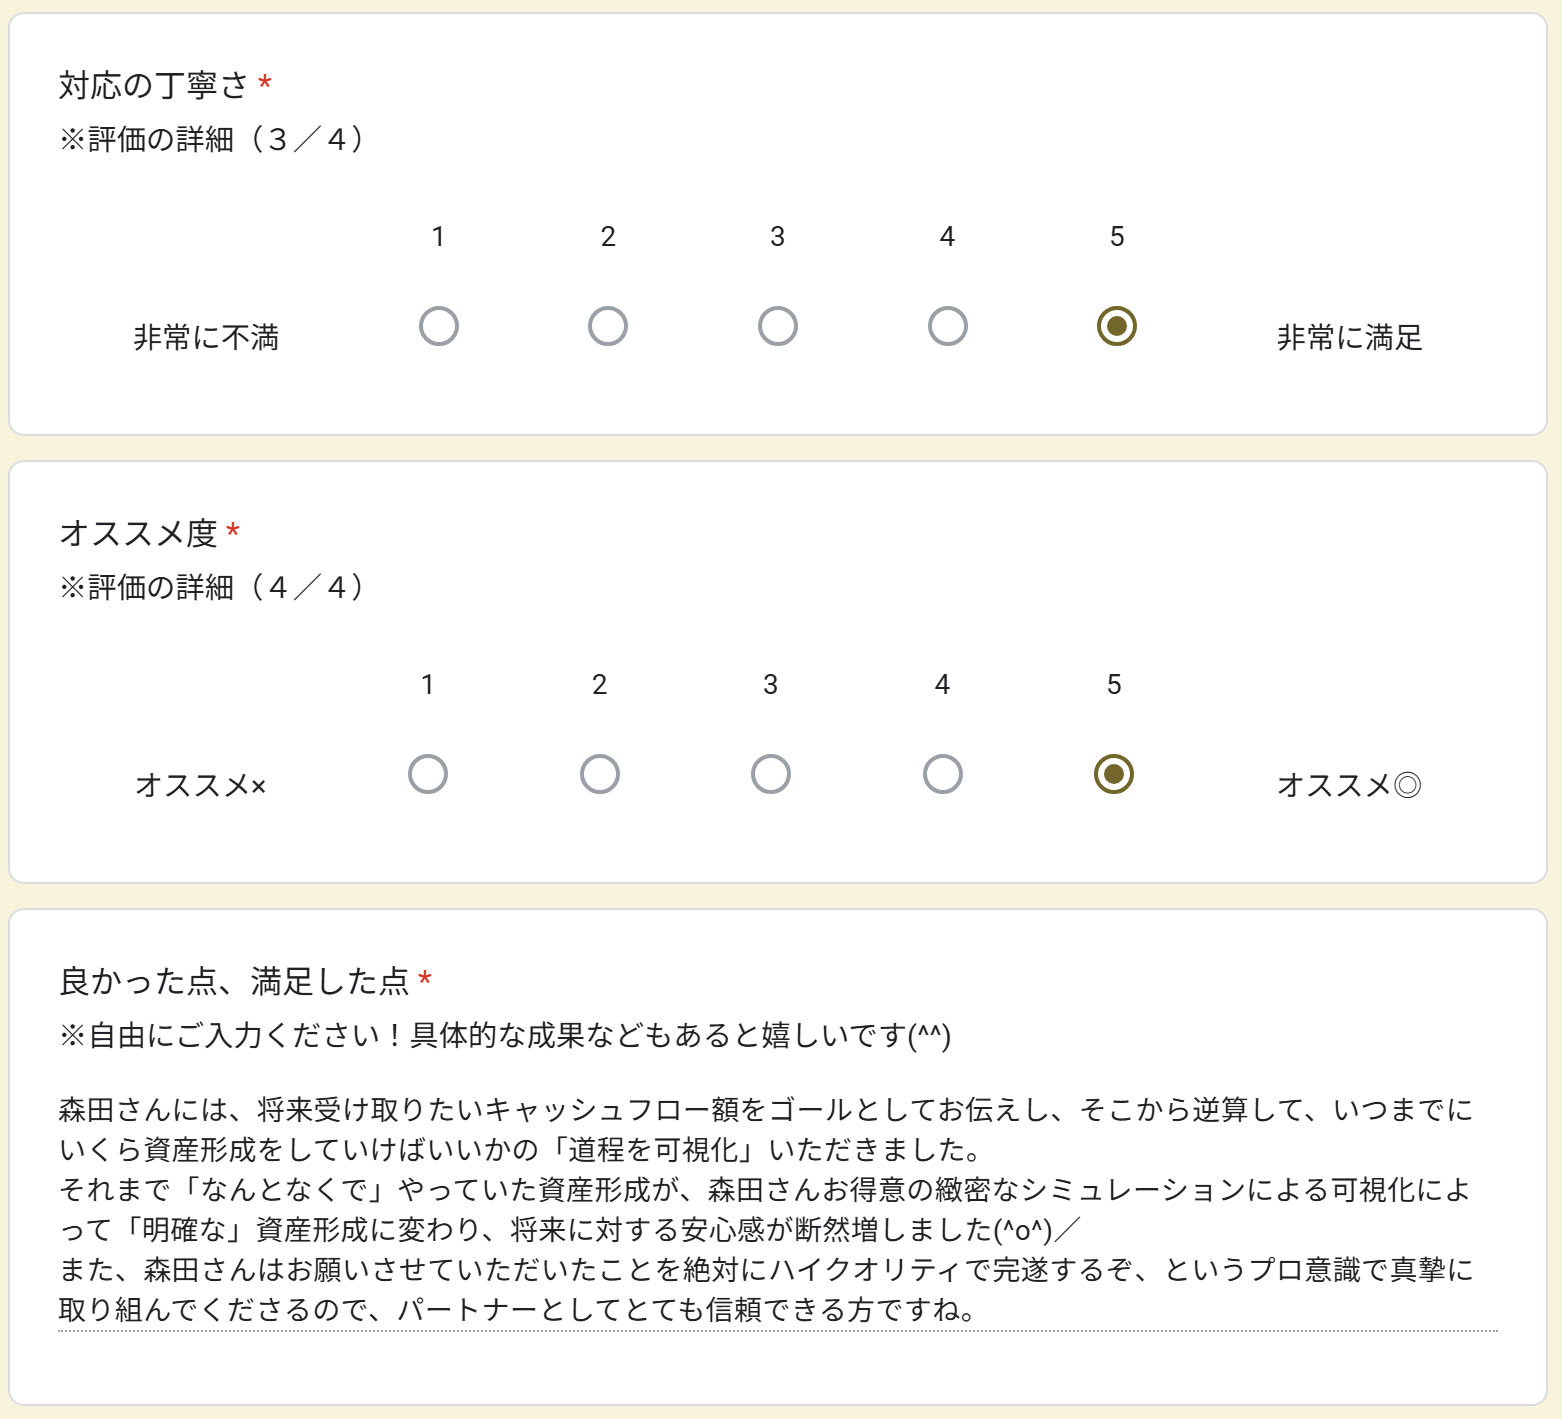Select rating 2 for 対応の丁寧さ
The width and height of the screenshot is (1562, 1419).
[608, 326]
